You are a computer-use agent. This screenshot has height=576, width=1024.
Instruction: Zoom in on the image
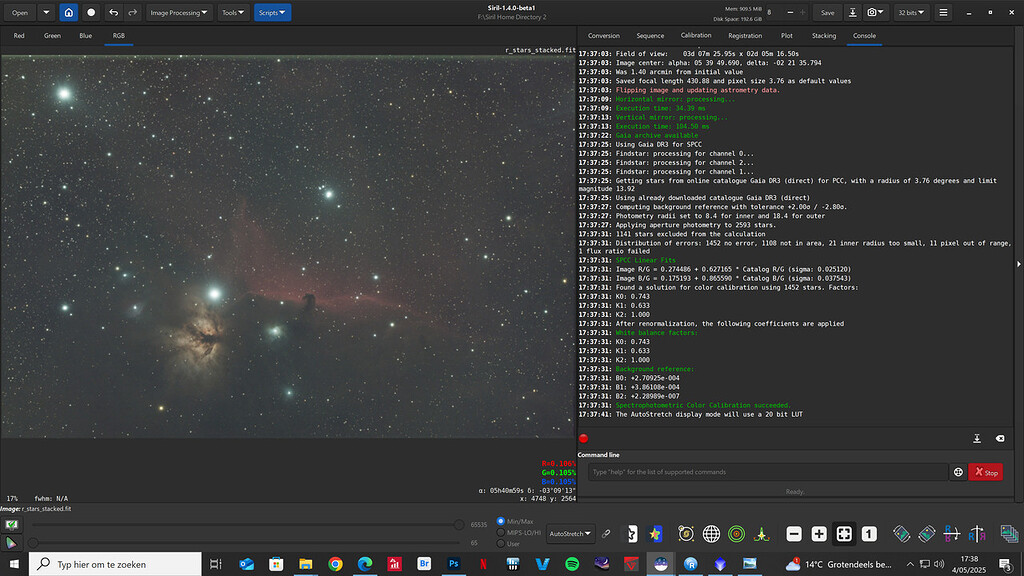click(818, 532)
